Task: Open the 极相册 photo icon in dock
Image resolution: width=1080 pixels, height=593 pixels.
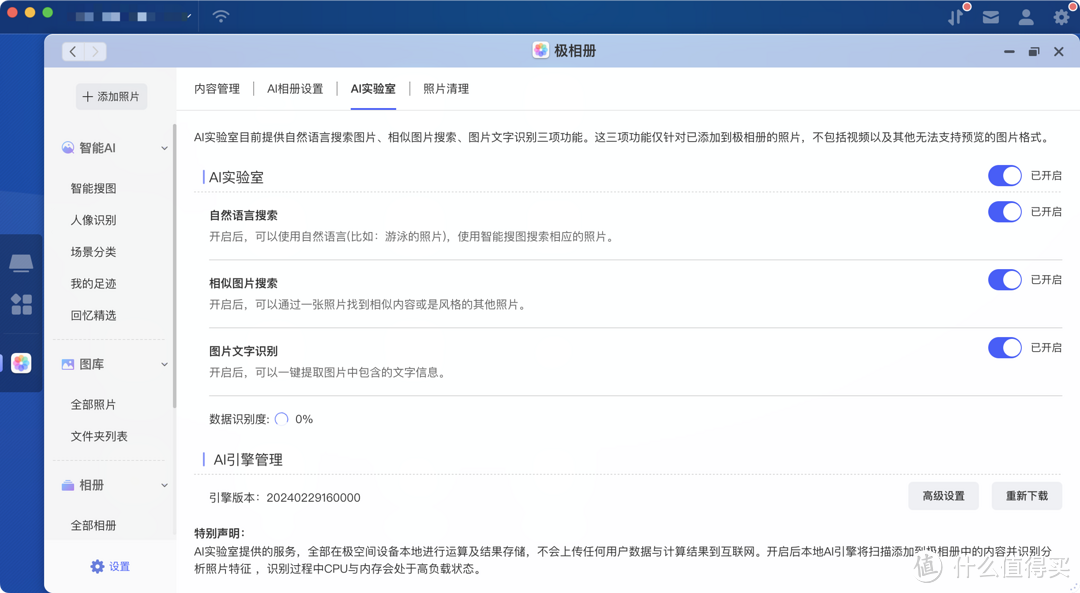Action: pyautogui.click(x=21, y=363)
